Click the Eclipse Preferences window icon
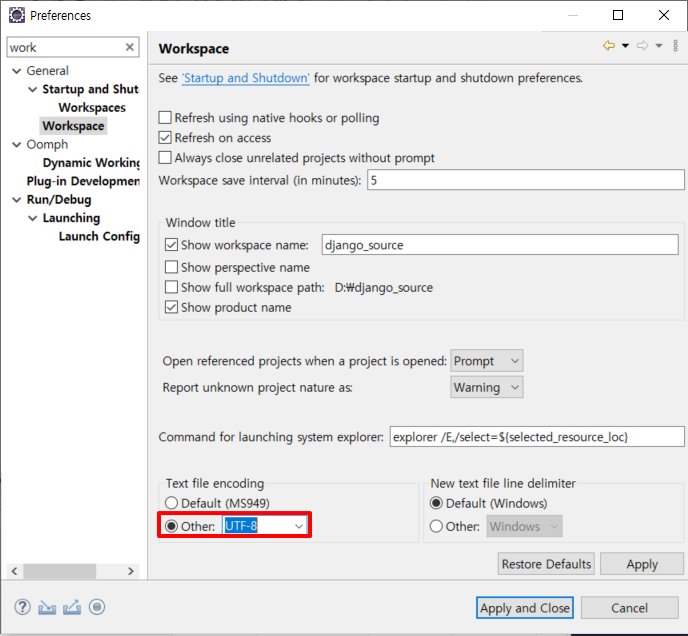The width and height of the screenshot is (688, 636). tap(17, 15)
